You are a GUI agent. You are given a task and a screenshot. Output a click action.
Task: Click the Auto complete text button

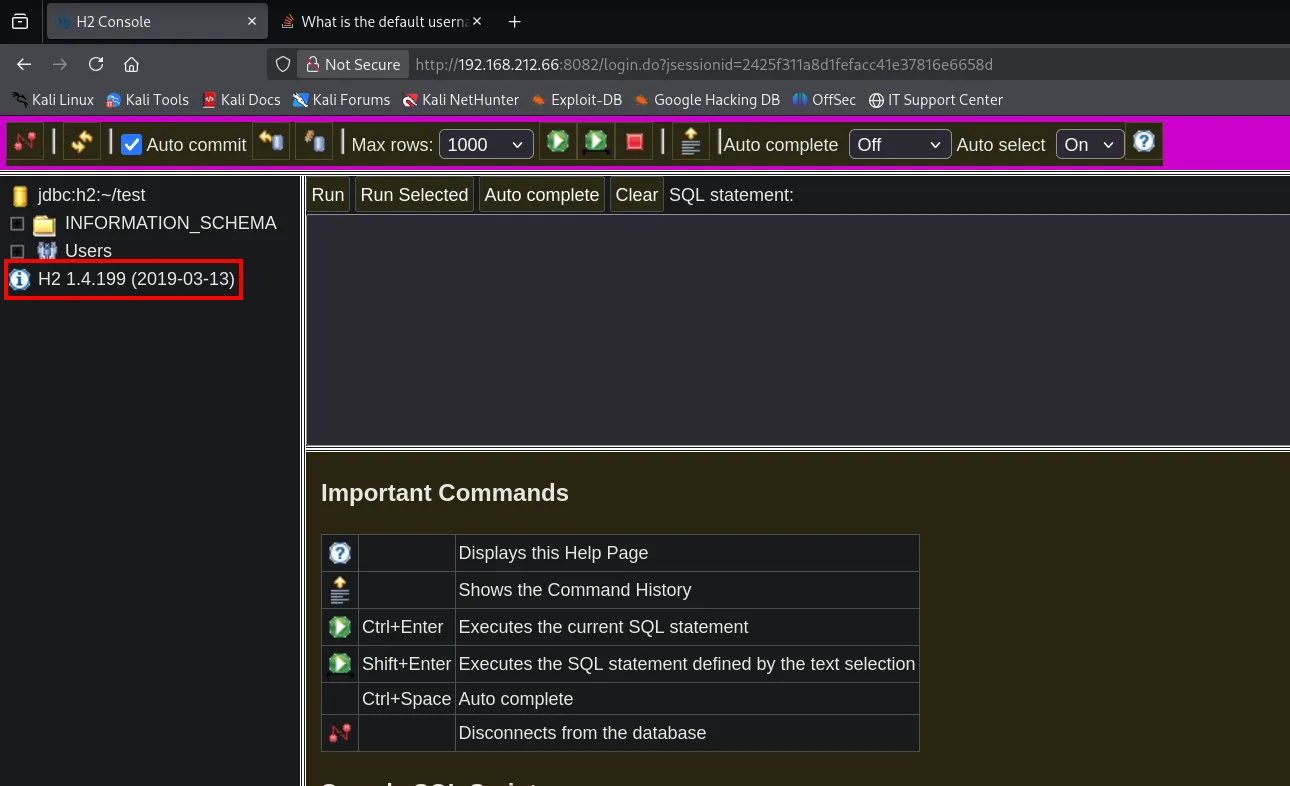pyautogui.click(x=542, y=195)
